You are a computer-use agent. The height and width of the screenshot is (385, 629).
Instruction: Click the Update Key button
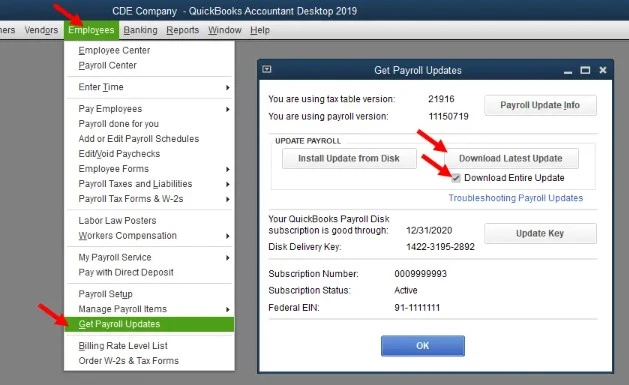[540, 233]
